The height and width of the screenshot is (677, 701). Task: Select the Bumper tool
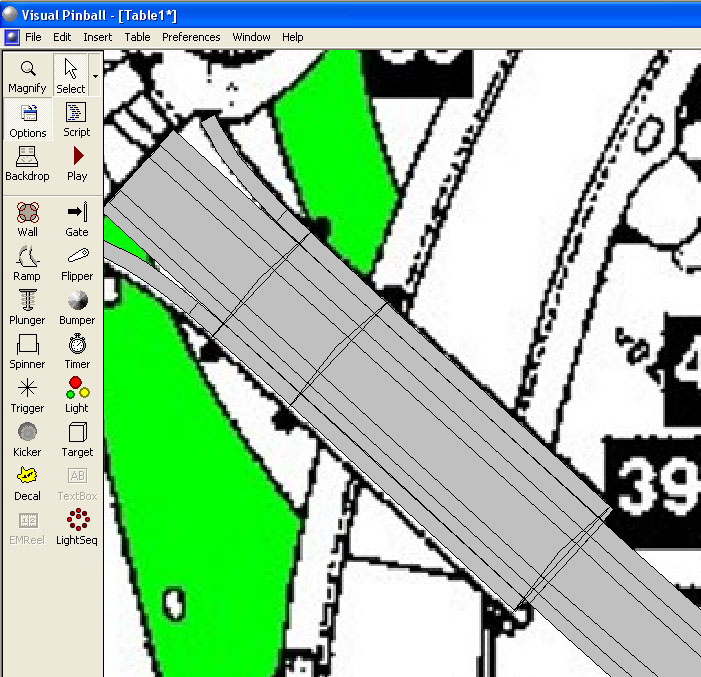click(x=77, y=307)
